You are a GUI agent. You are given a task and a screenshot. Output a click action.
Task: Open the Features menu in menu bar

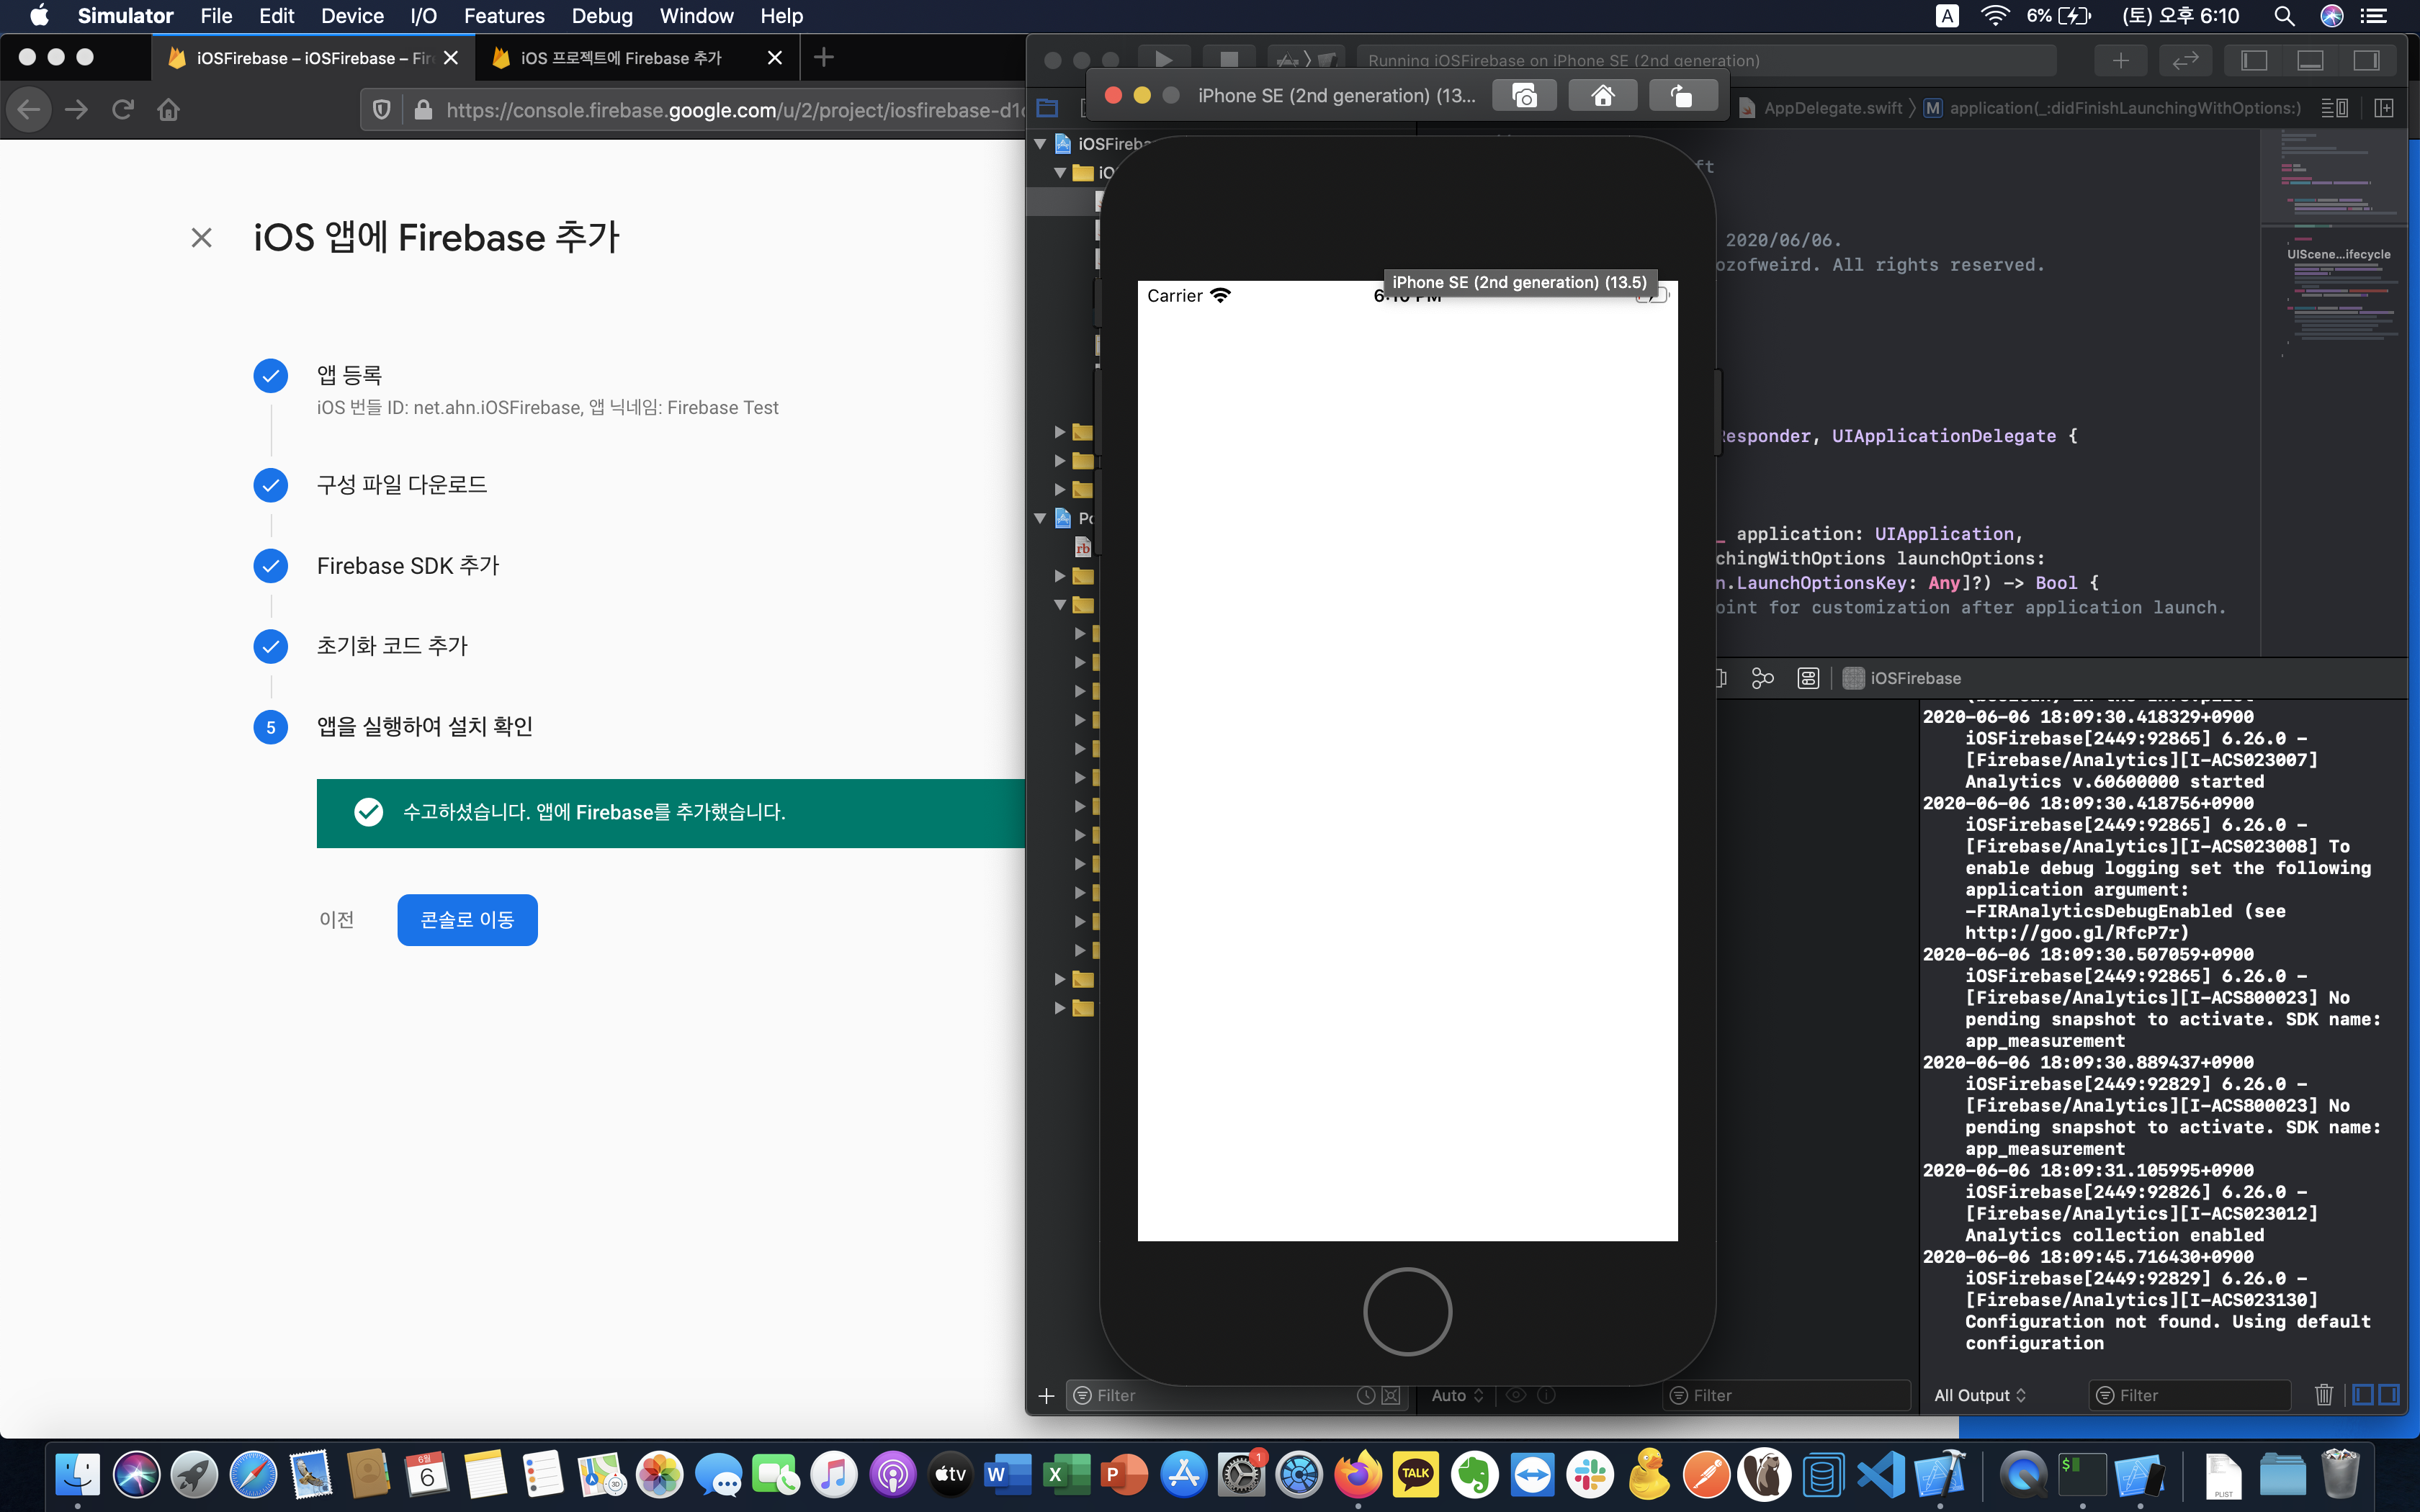pyautogui.click(x=504, y=16)
